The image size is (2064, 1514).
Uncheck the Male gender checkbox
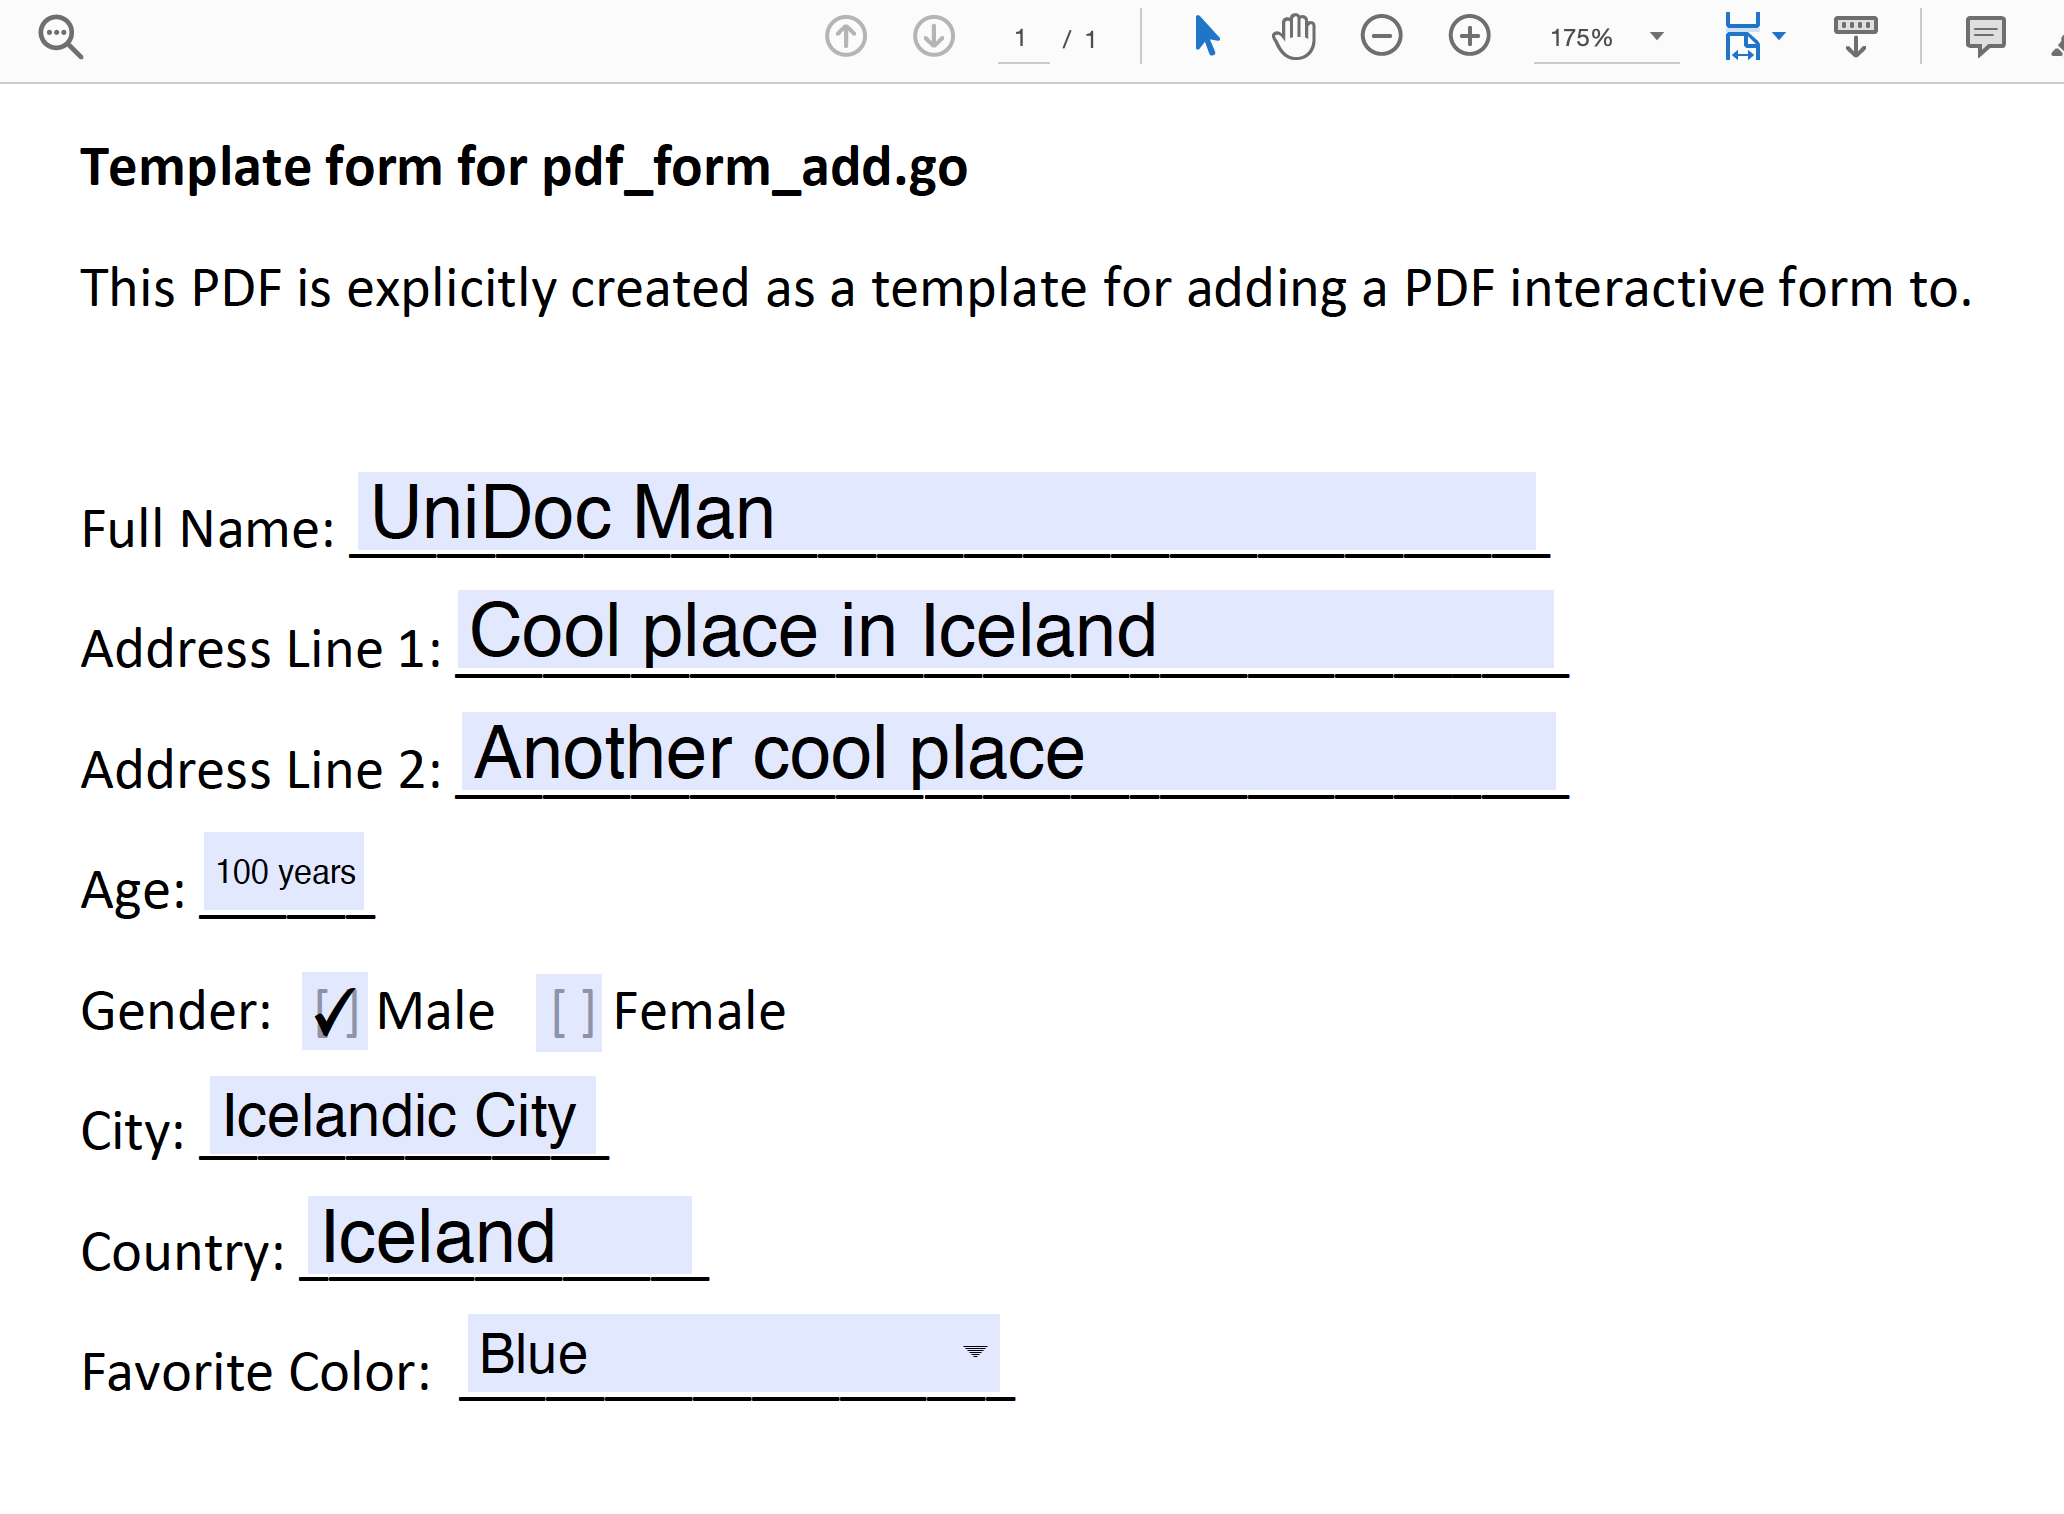[335, 1011]
